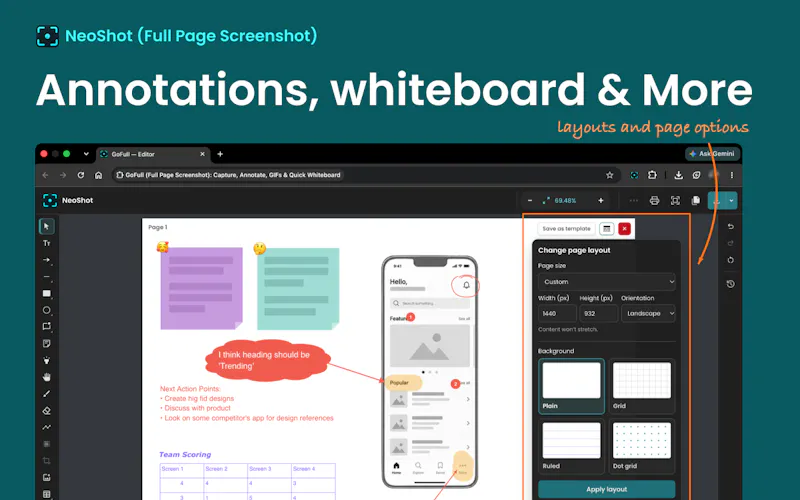Image resolution: width=800 pixels, height=500 pixels.
Task: Open Chrome three-dot menu
Action: (x=732, y=175)
